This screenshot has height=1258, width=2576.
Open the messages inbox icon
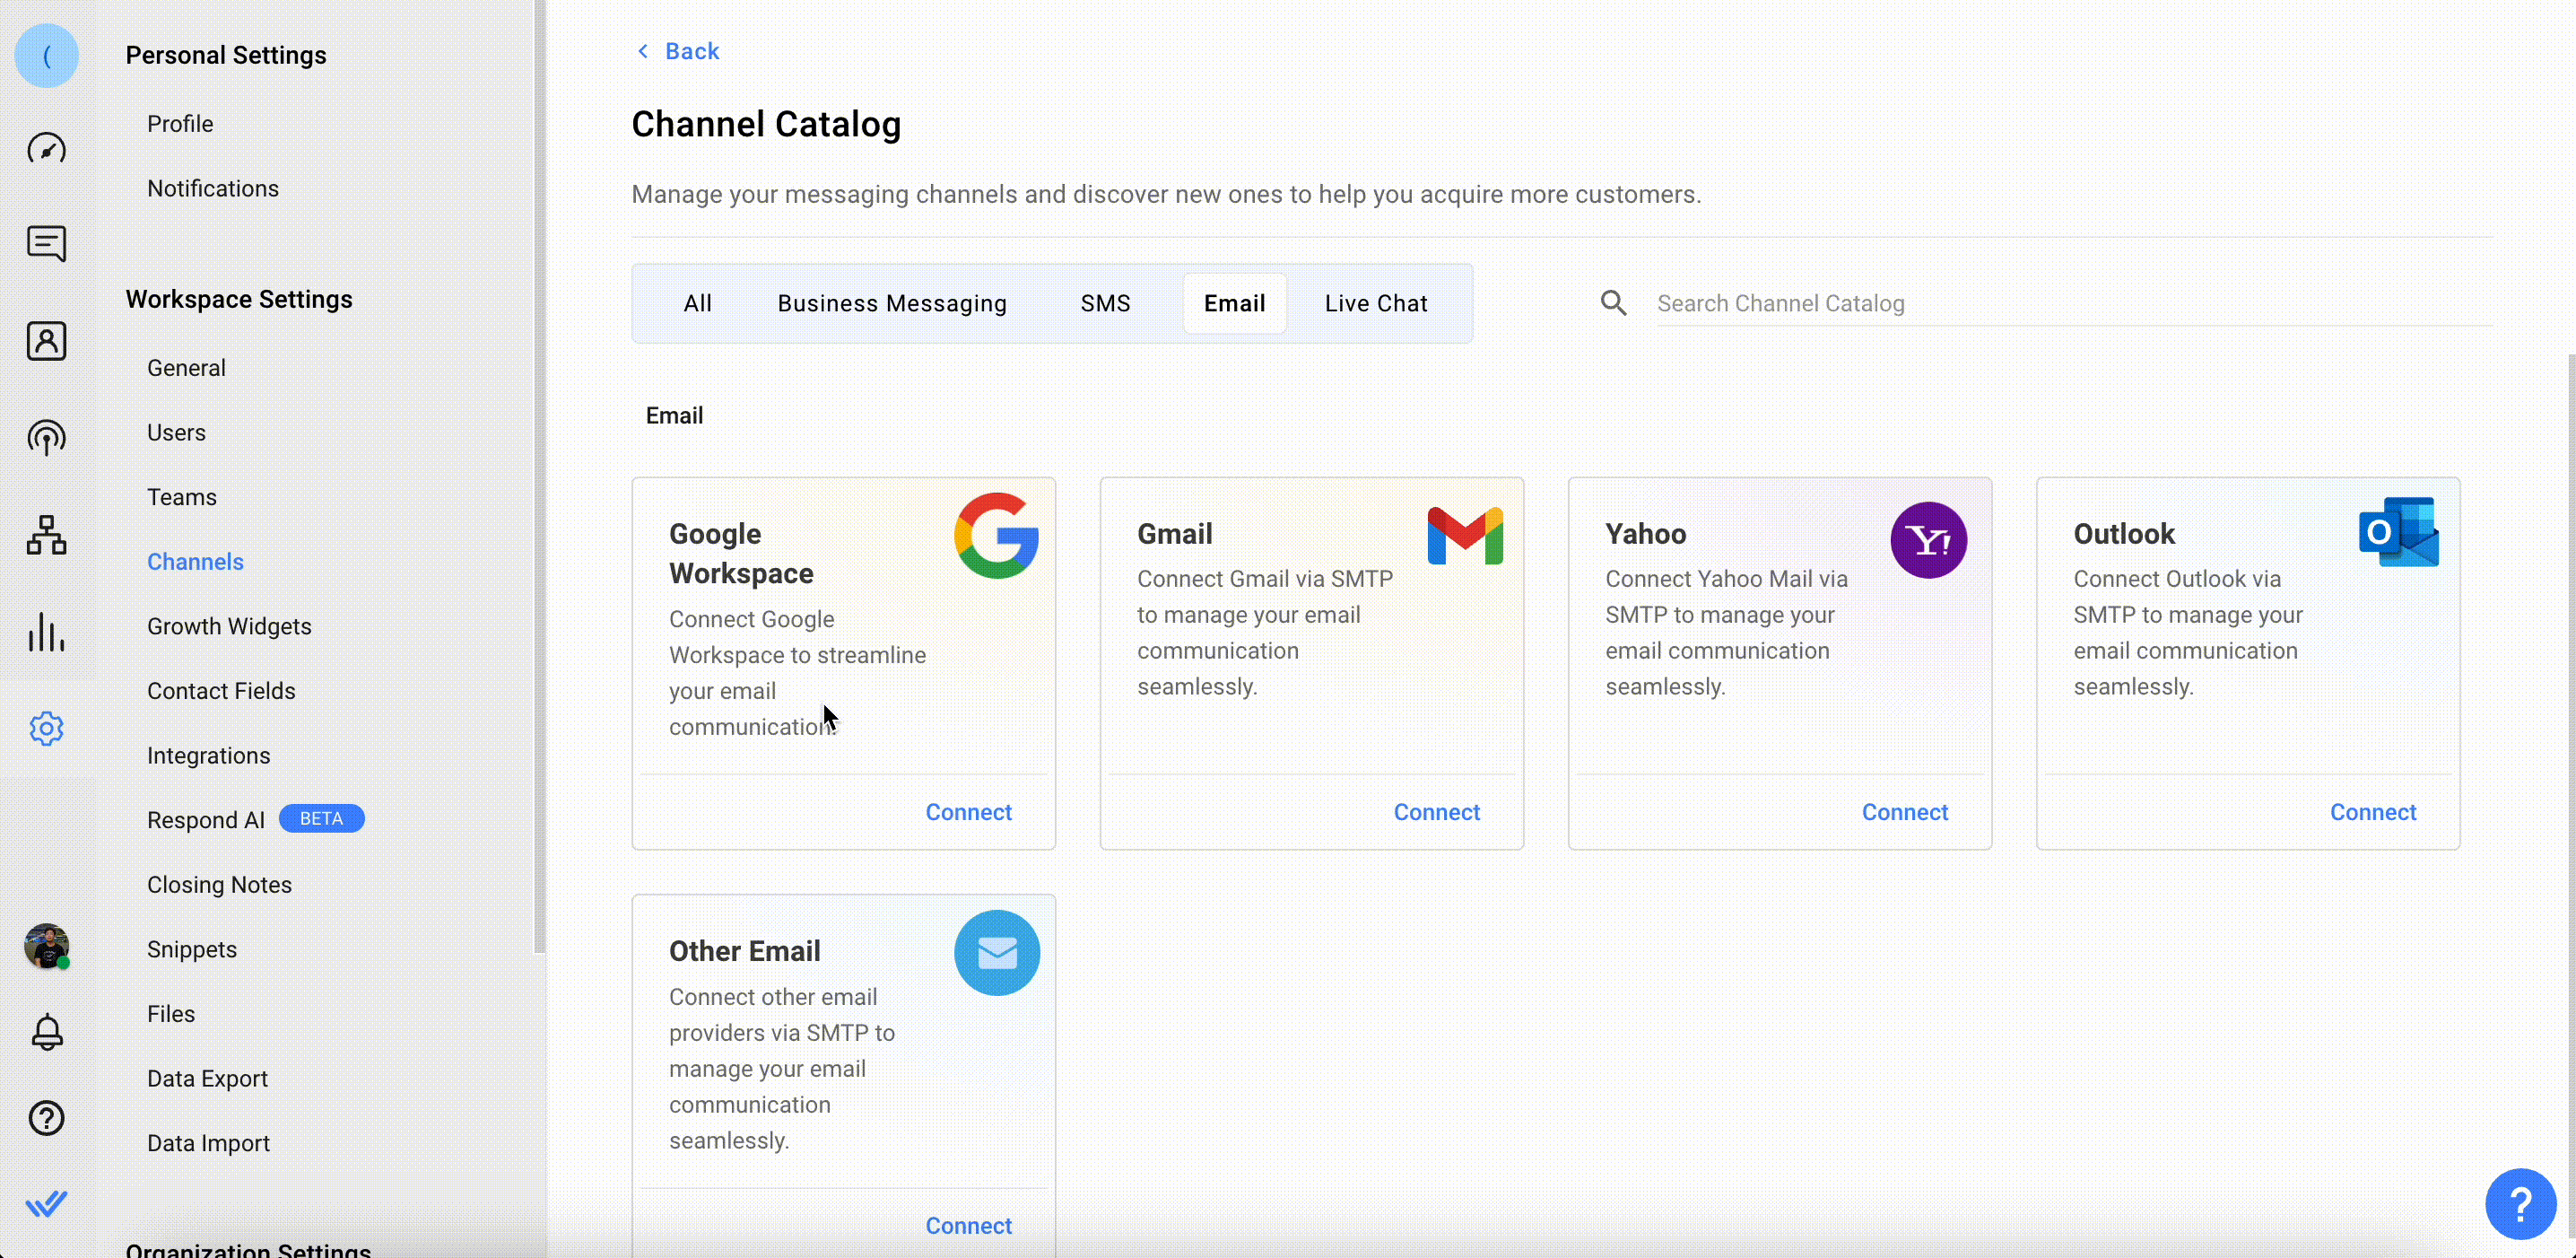pyautogui.click(x=46, y=243)
